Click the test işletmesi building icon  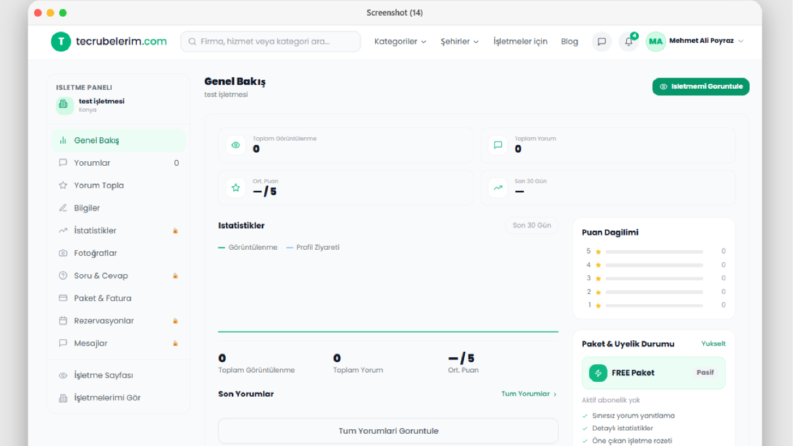click(64, 105)
